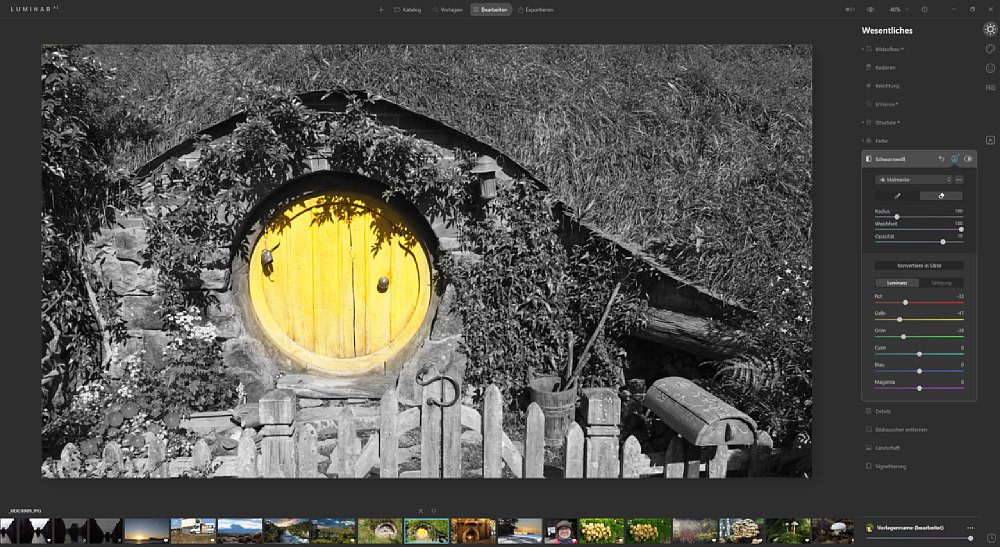Viewport: 1000px width, 547px height.
Task: Select the Sättigung tab
Action: click(x=941, y=282)
